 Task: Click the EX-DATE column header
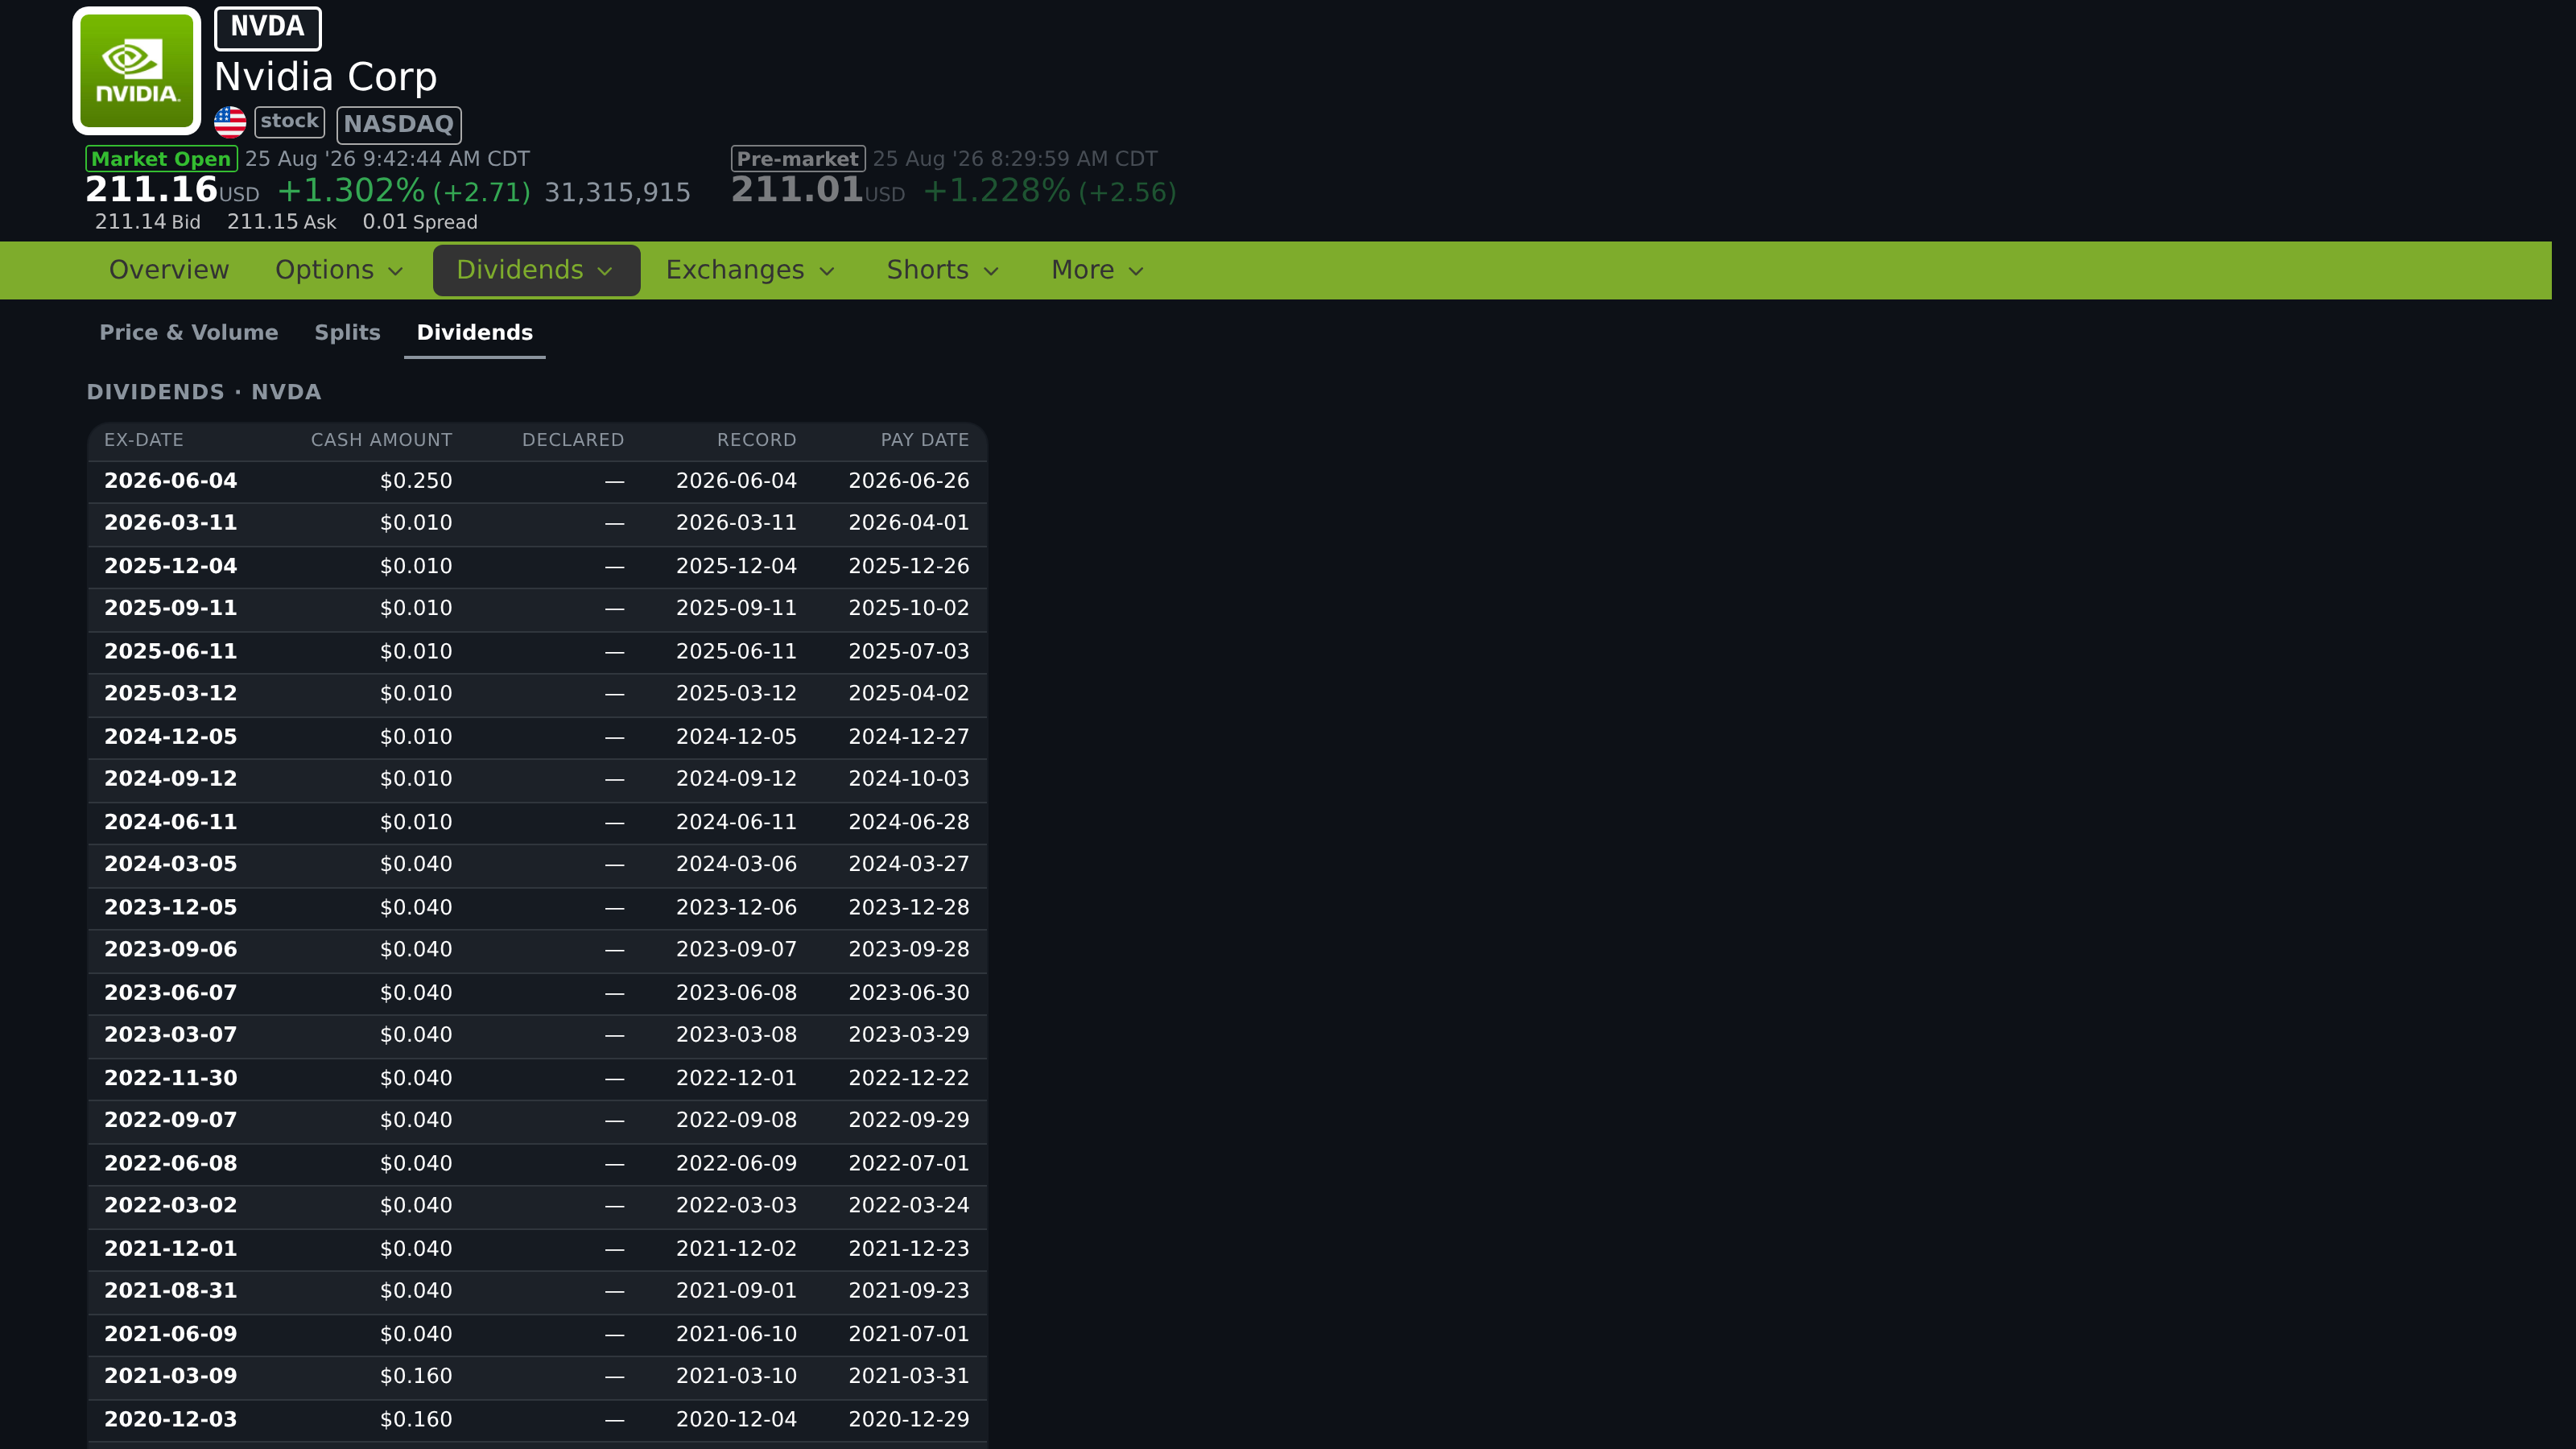(x=144, y=440)
